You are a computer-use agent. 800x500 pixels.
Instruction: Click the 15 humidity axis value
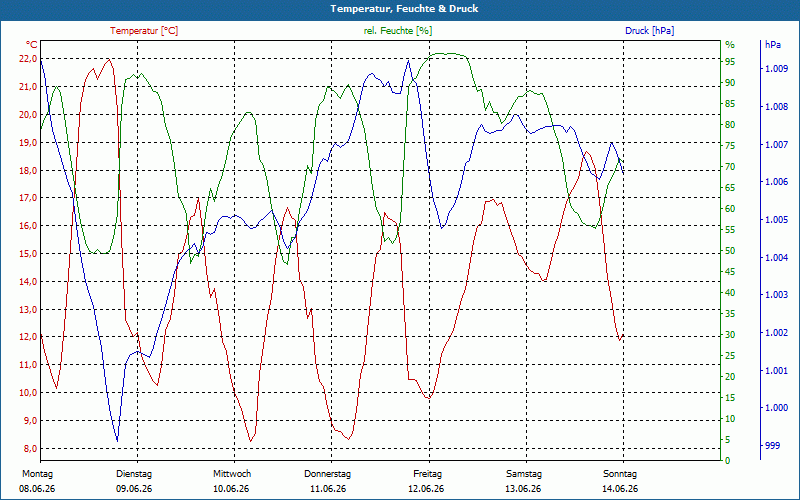click(x=731, y=397)
